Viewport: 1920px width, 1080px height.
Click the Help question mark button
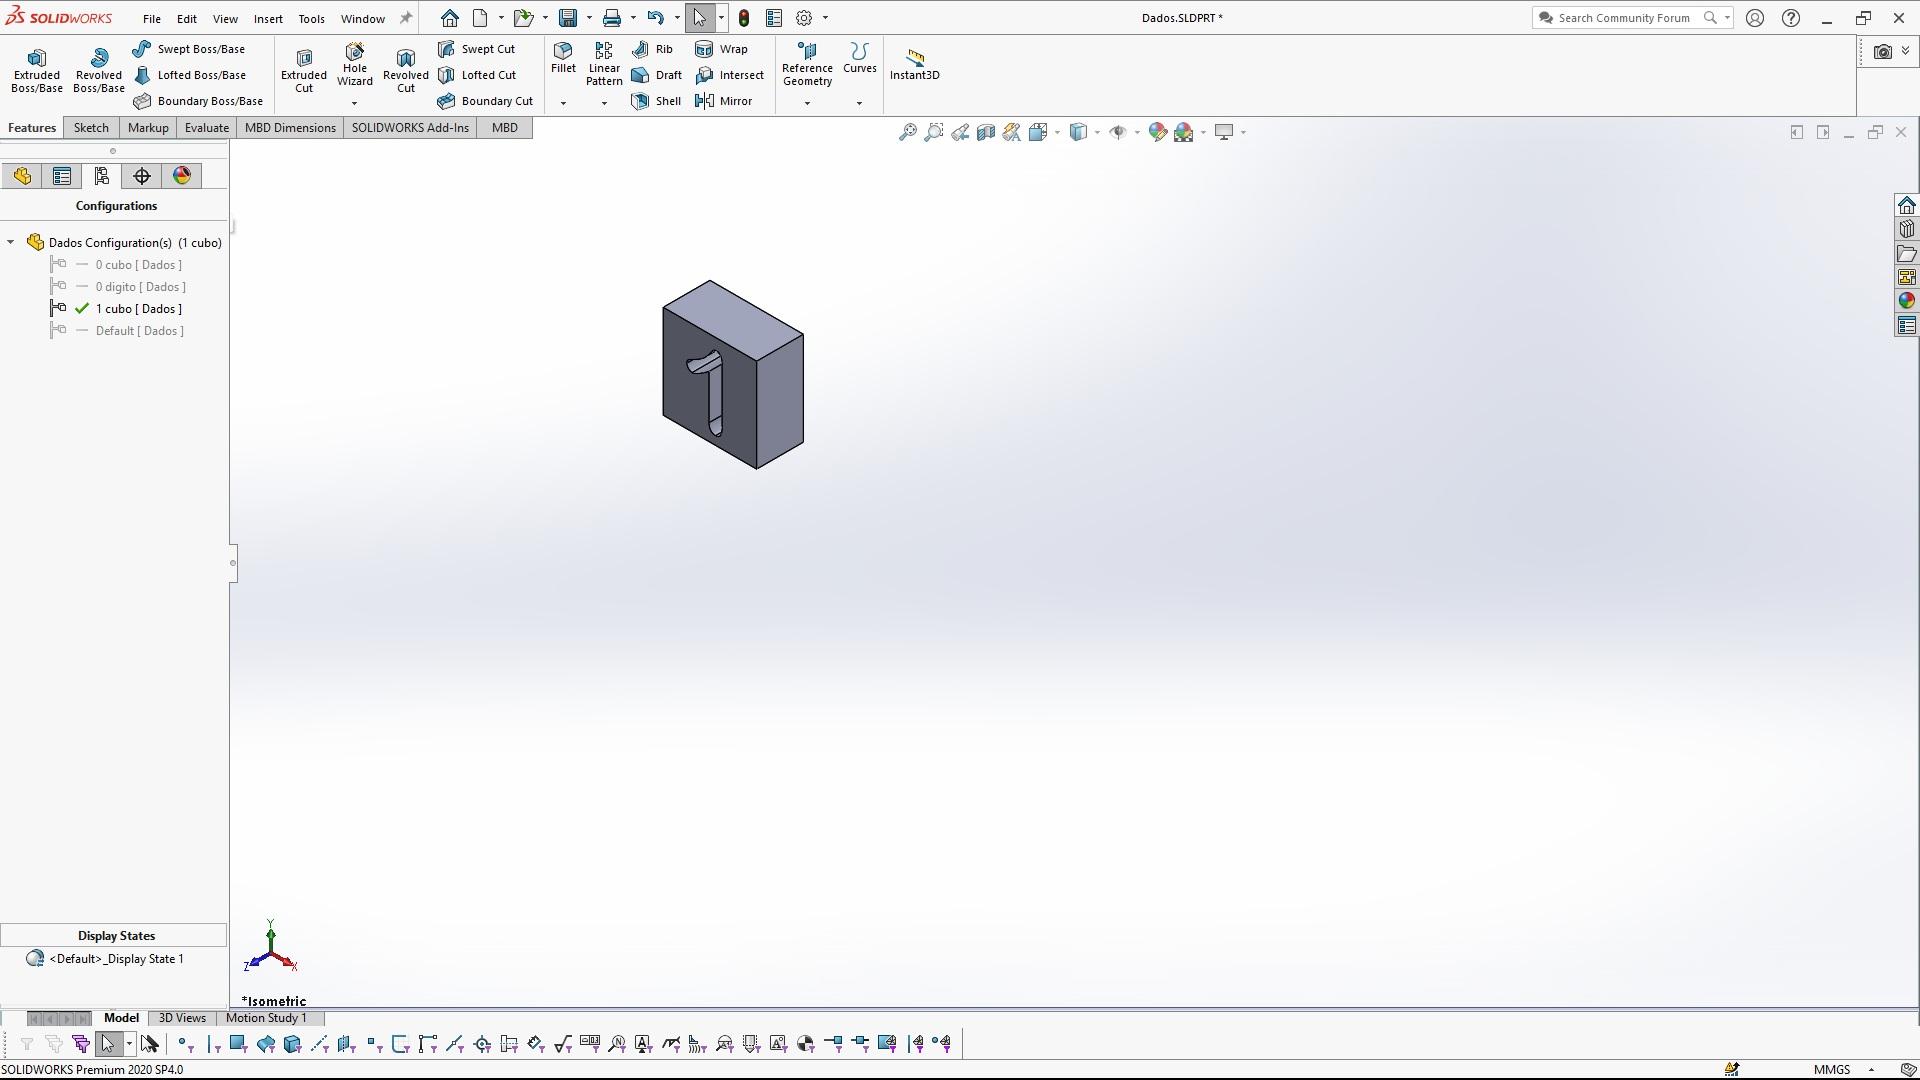coord(1791,18)
